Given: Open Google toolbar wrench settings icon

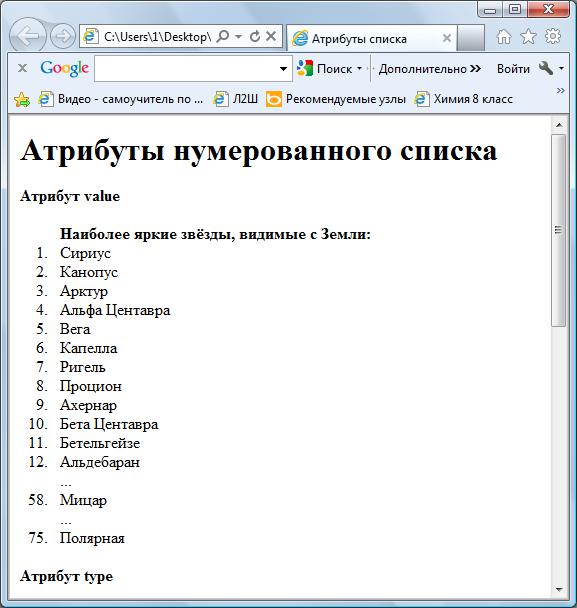Looking at the screenshot, I should (x=545, y=69).
